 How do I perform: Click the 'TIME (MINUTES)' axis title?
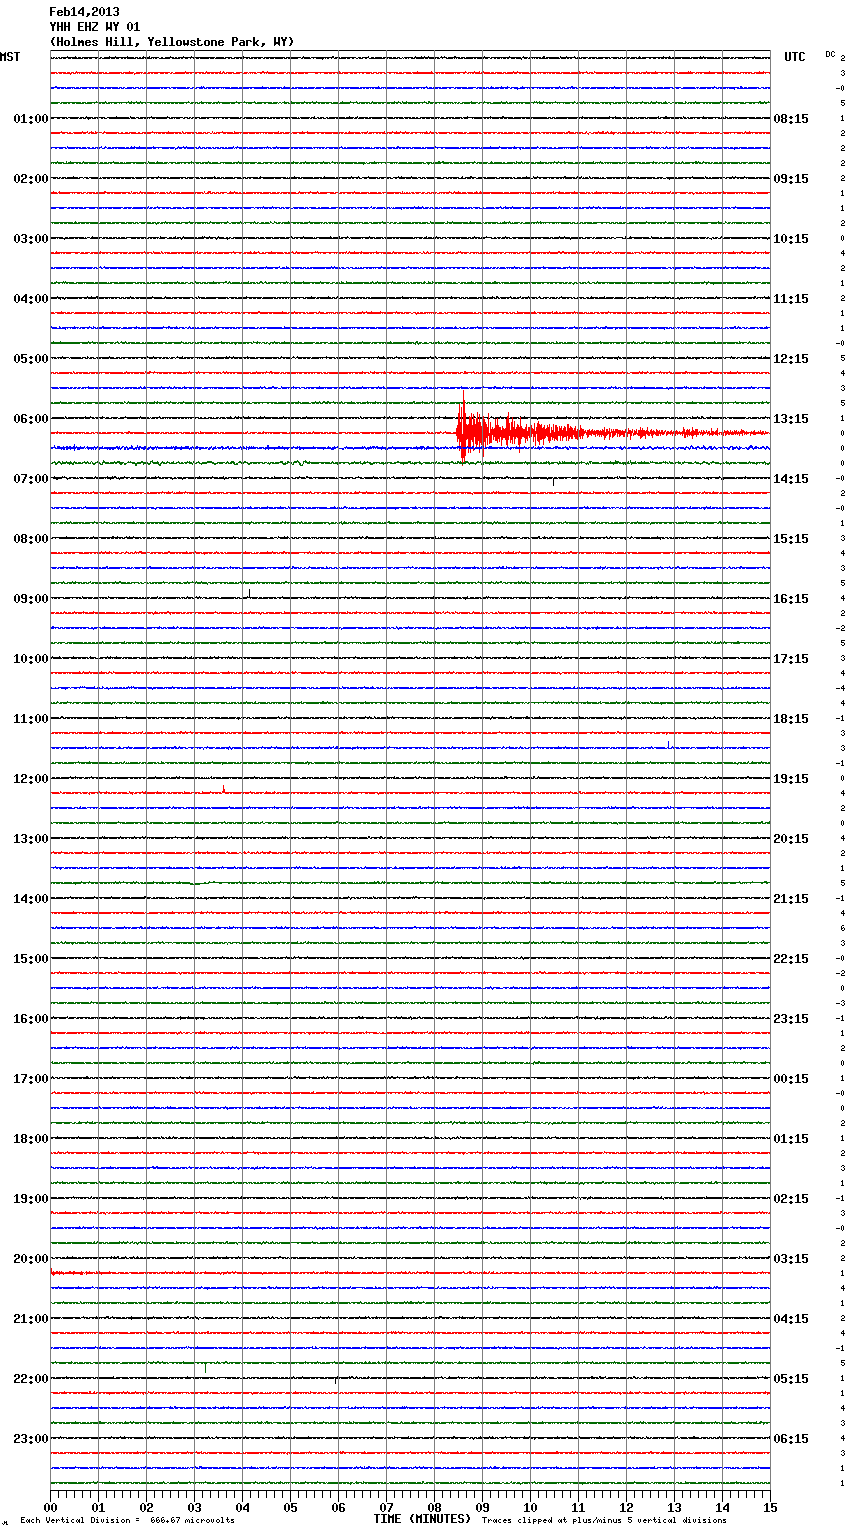click(x=422, y=1519)
